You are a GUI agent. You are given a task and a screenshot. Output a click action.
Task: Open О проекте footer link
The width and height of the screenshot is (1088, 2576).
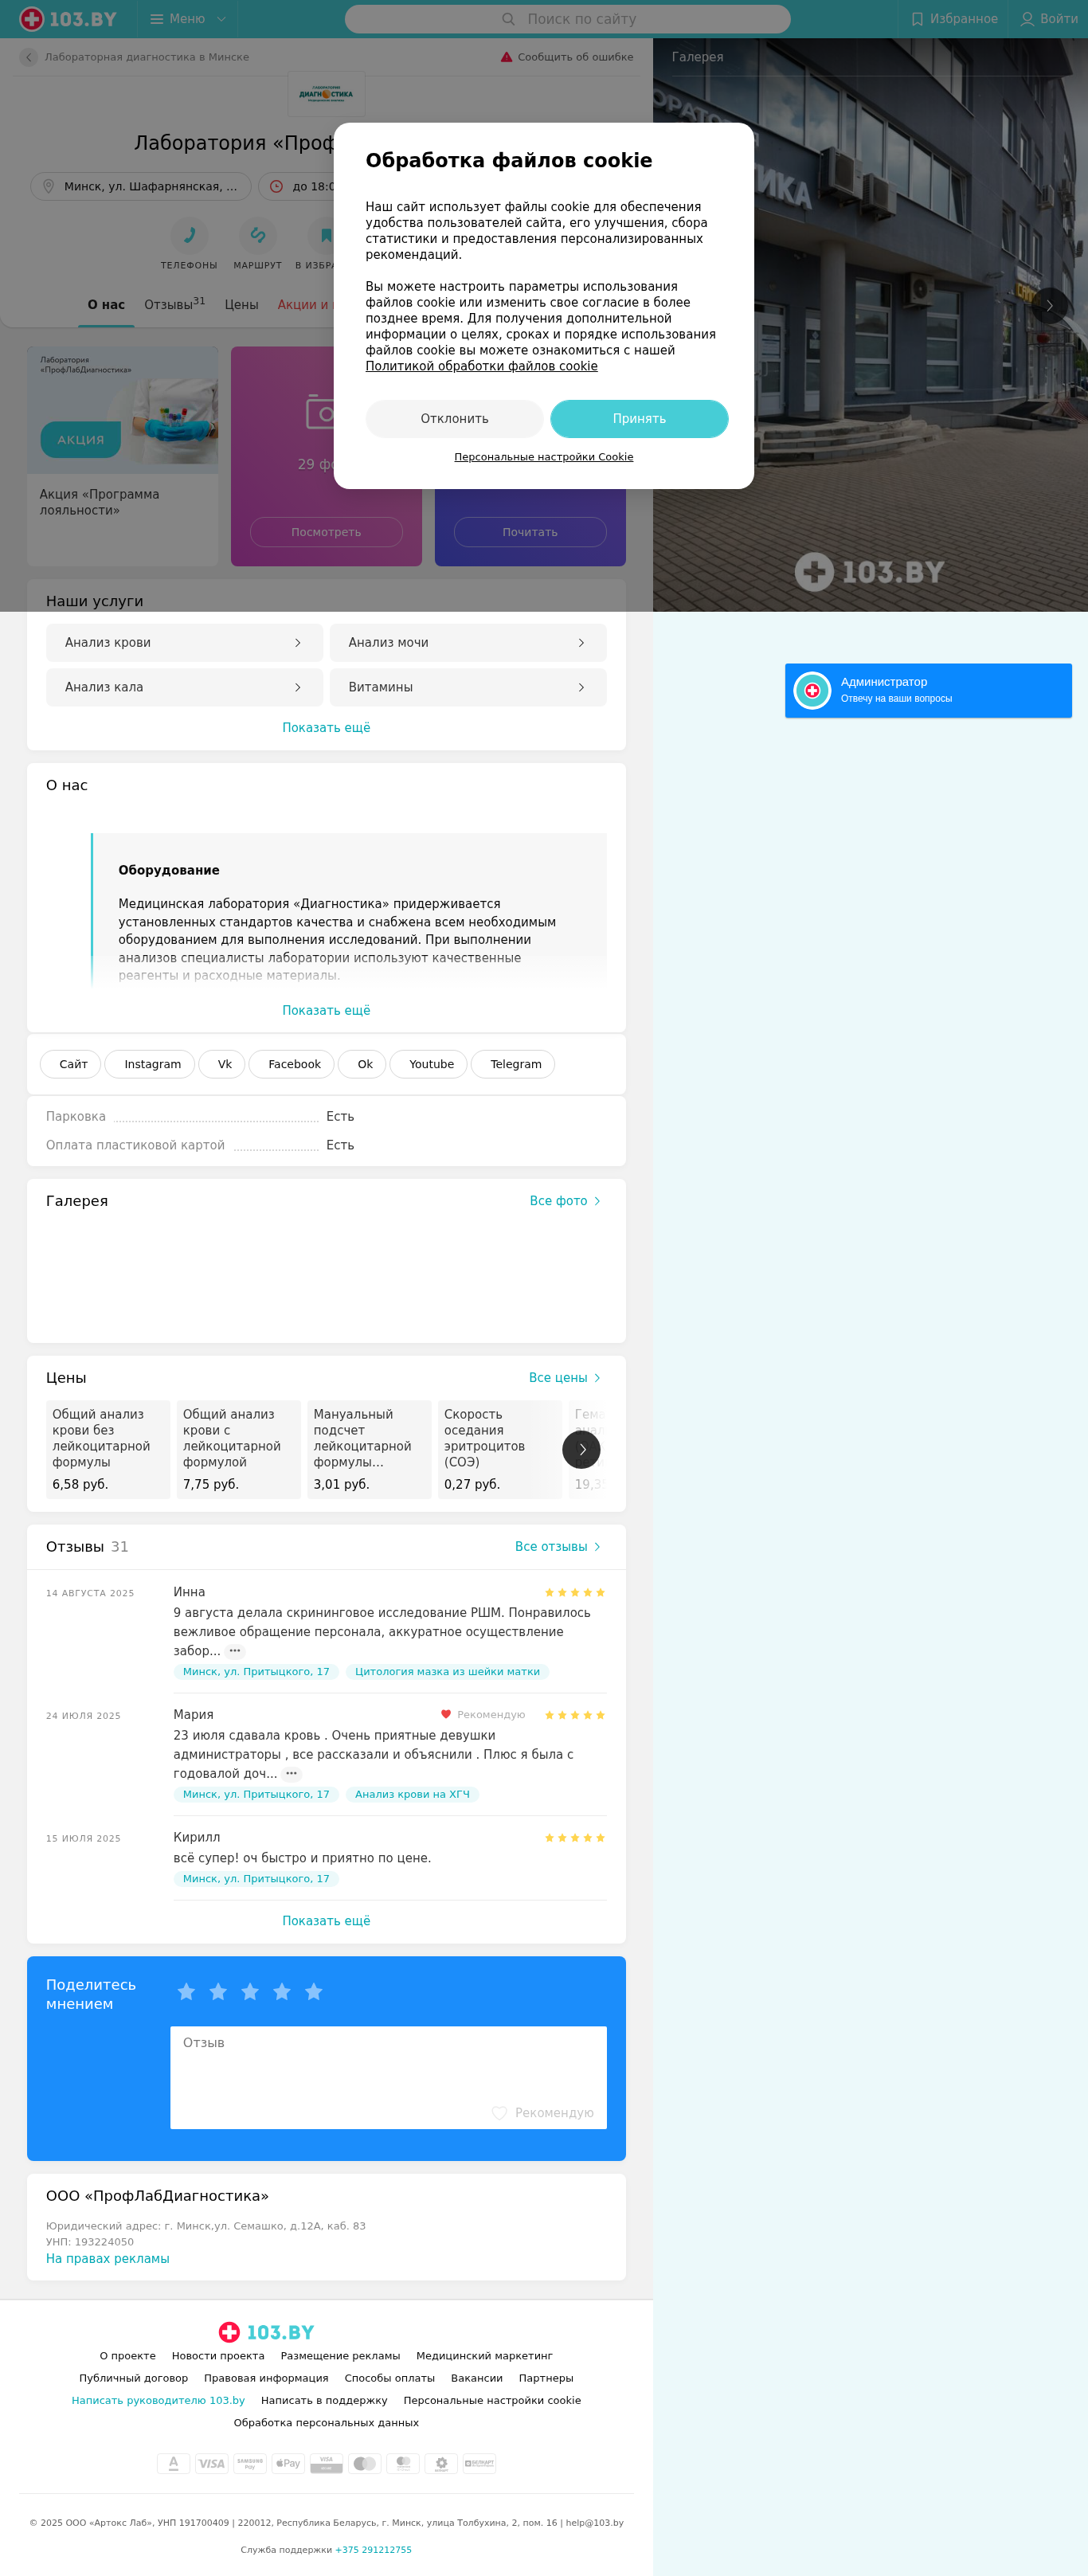[x=128, y=2356]
